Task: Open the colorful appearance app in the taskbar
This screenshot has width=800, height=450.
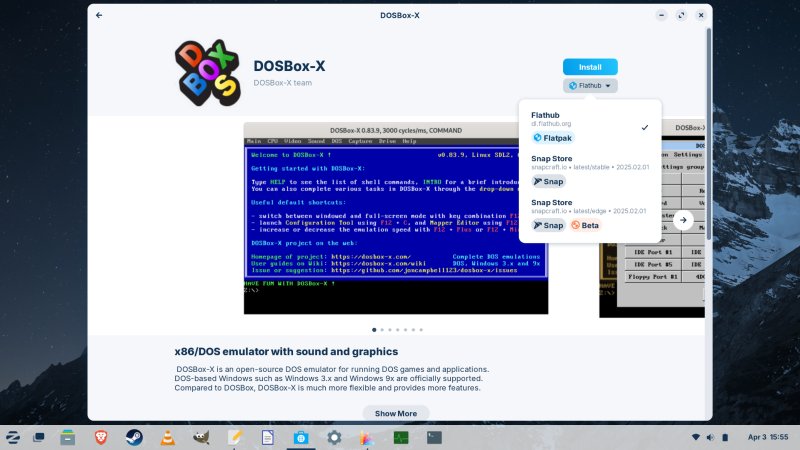Action: click(x=367, y=437)
